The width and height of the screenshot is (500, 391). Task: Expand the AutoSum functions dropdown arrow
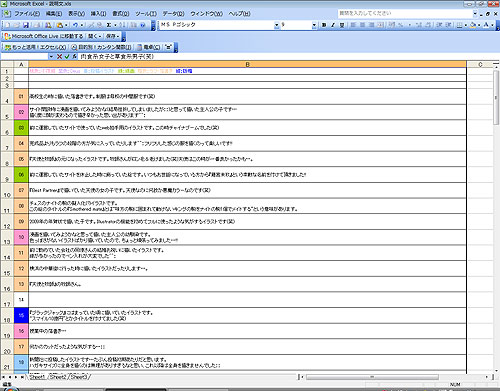[115, 25]
